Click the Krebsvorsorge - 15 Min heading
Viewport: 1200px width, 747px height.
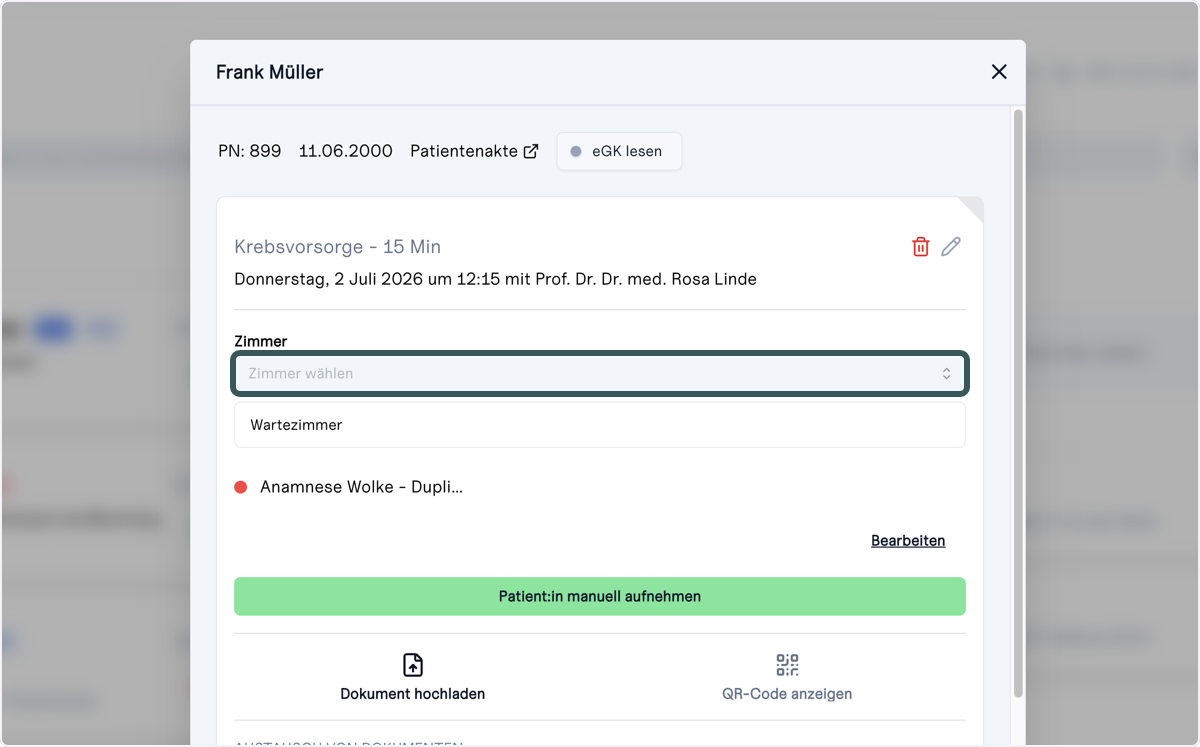(x=337, y=247)
